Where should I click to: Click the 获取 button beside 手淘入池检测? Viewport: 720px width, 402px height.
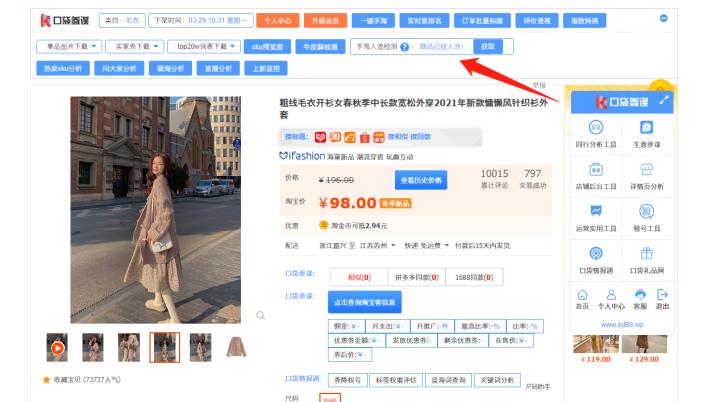coord(488,46)
